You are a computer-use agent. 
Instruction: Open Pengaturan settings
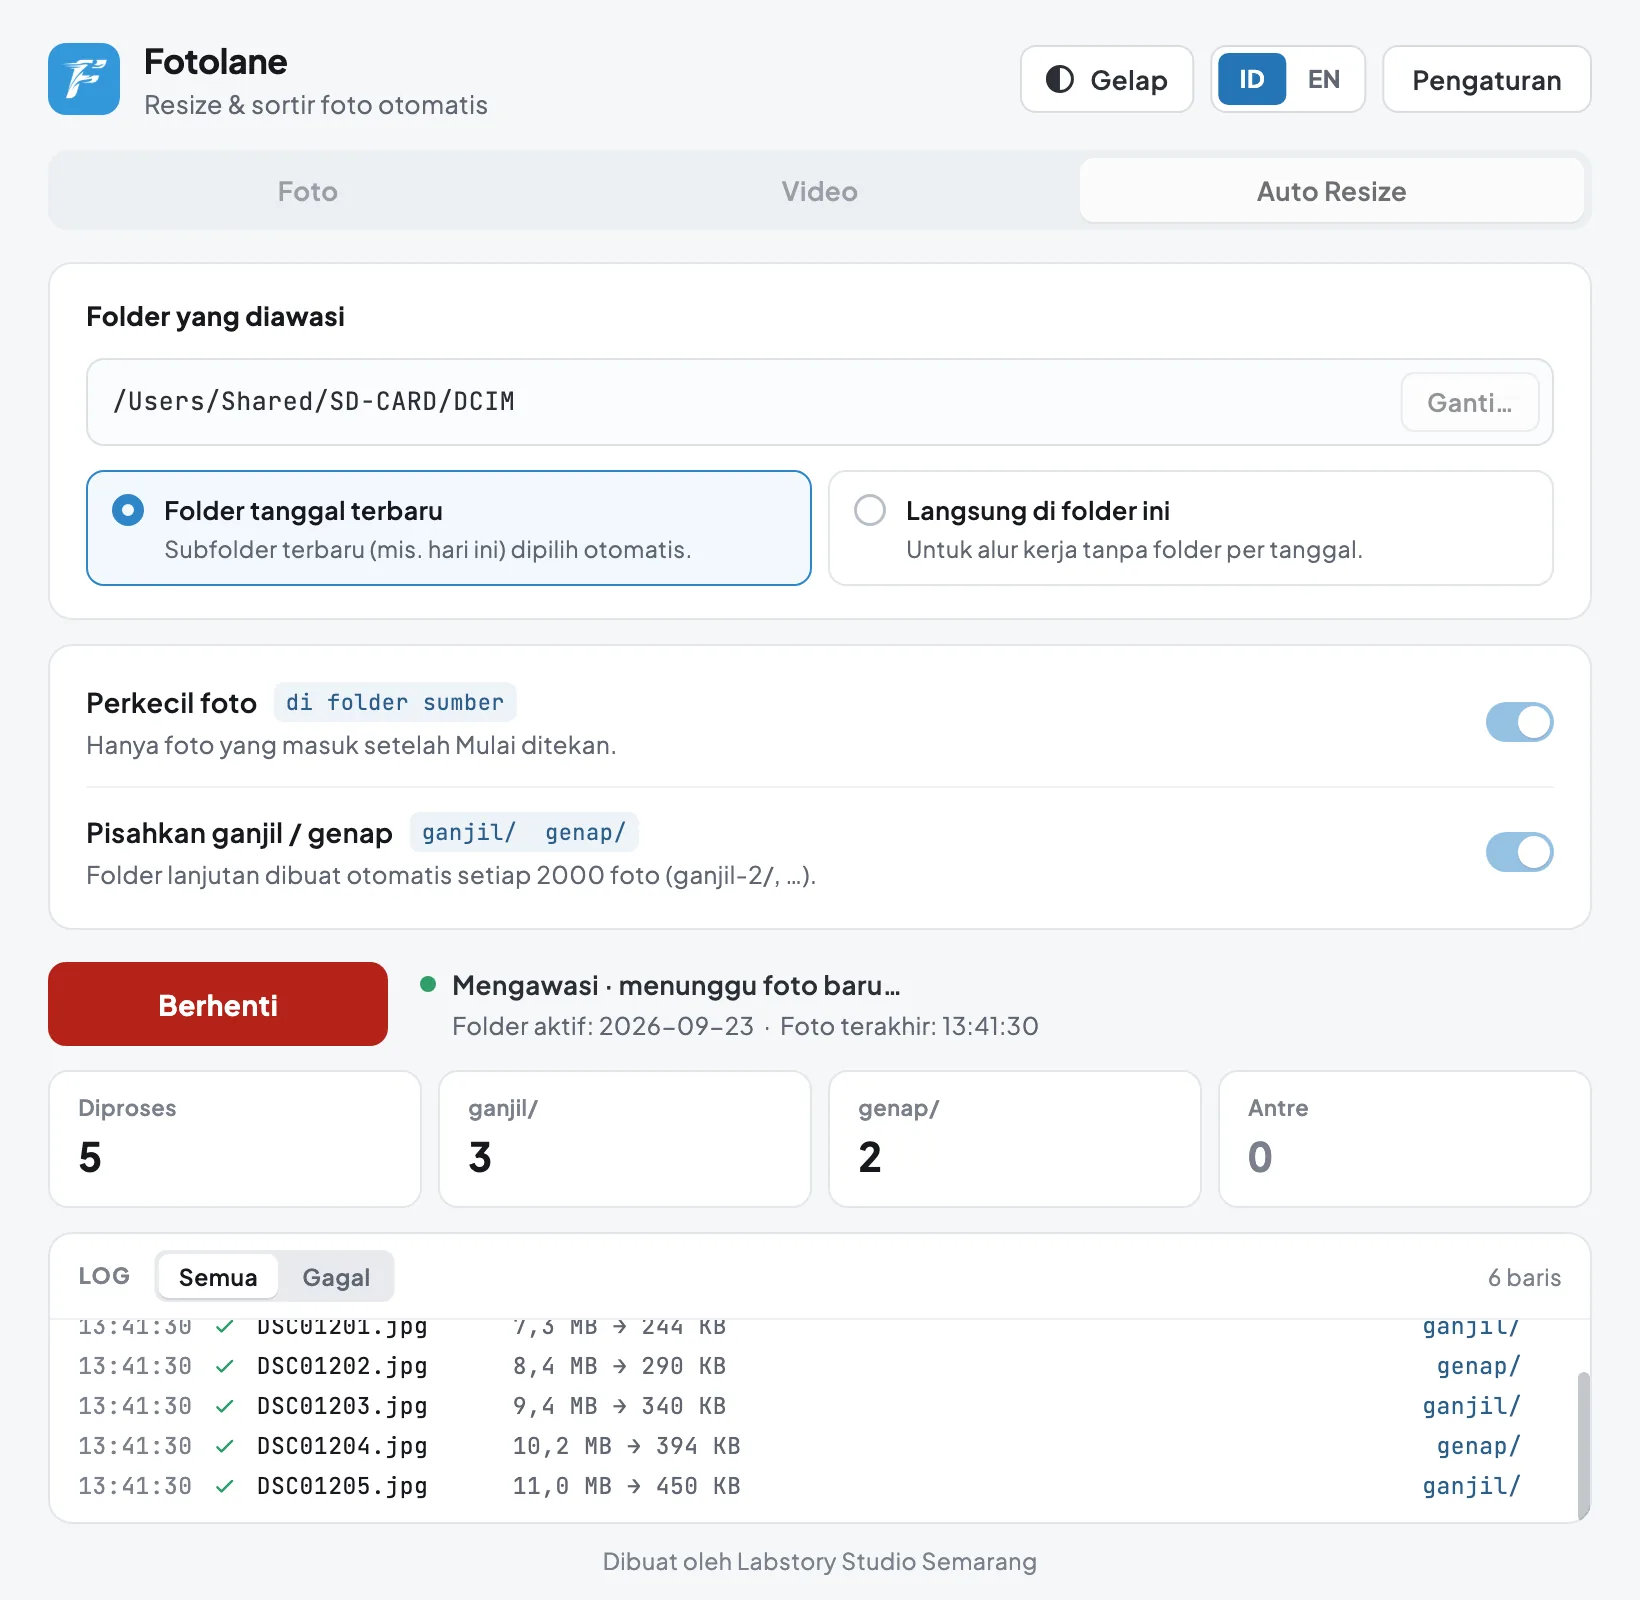click(x=1486, y=79)
